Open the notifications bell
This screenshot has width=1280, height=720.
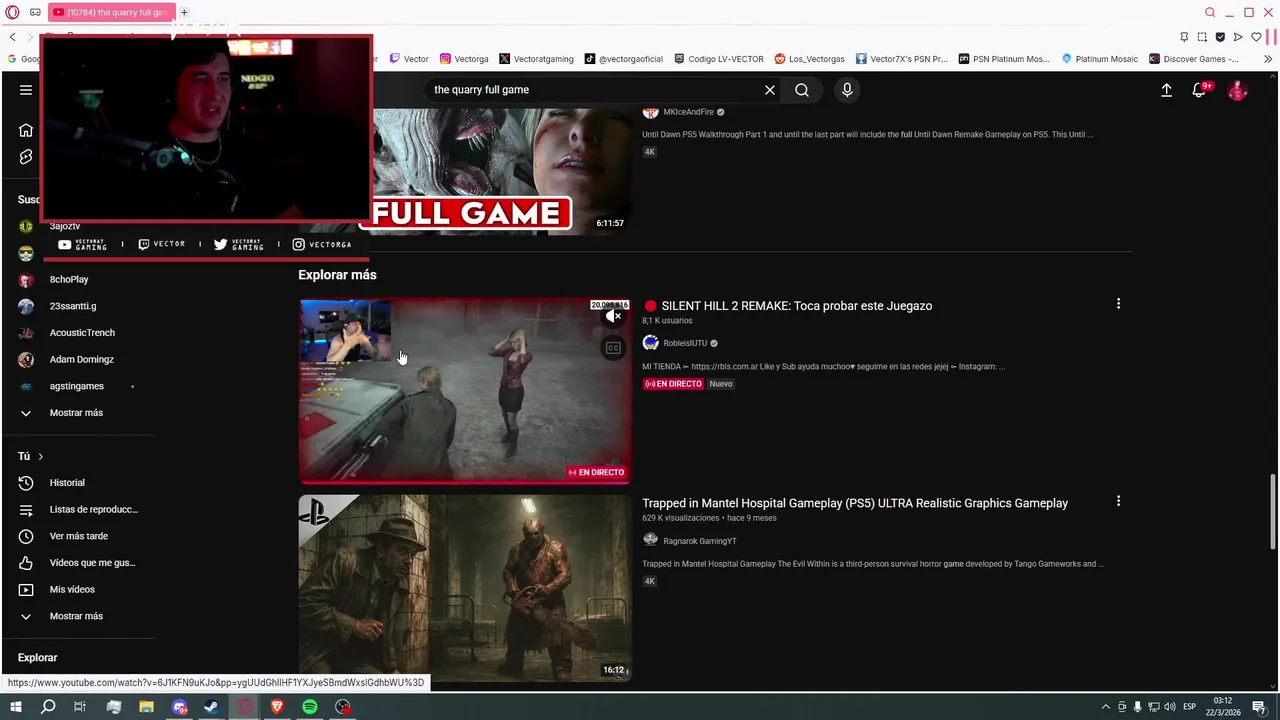click(x=1199, y=90)
